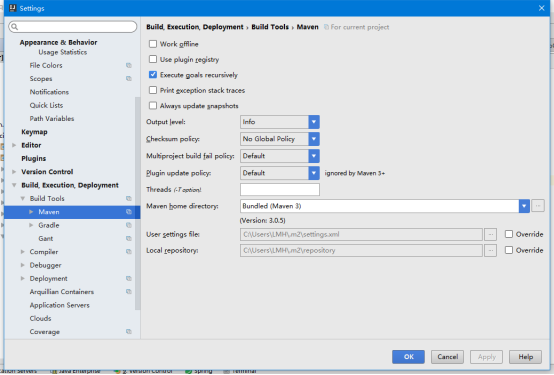Browse for User settings file button
The height and width of the screenshot is (375, 554).
pyautogui.click(x=490, y=234)
